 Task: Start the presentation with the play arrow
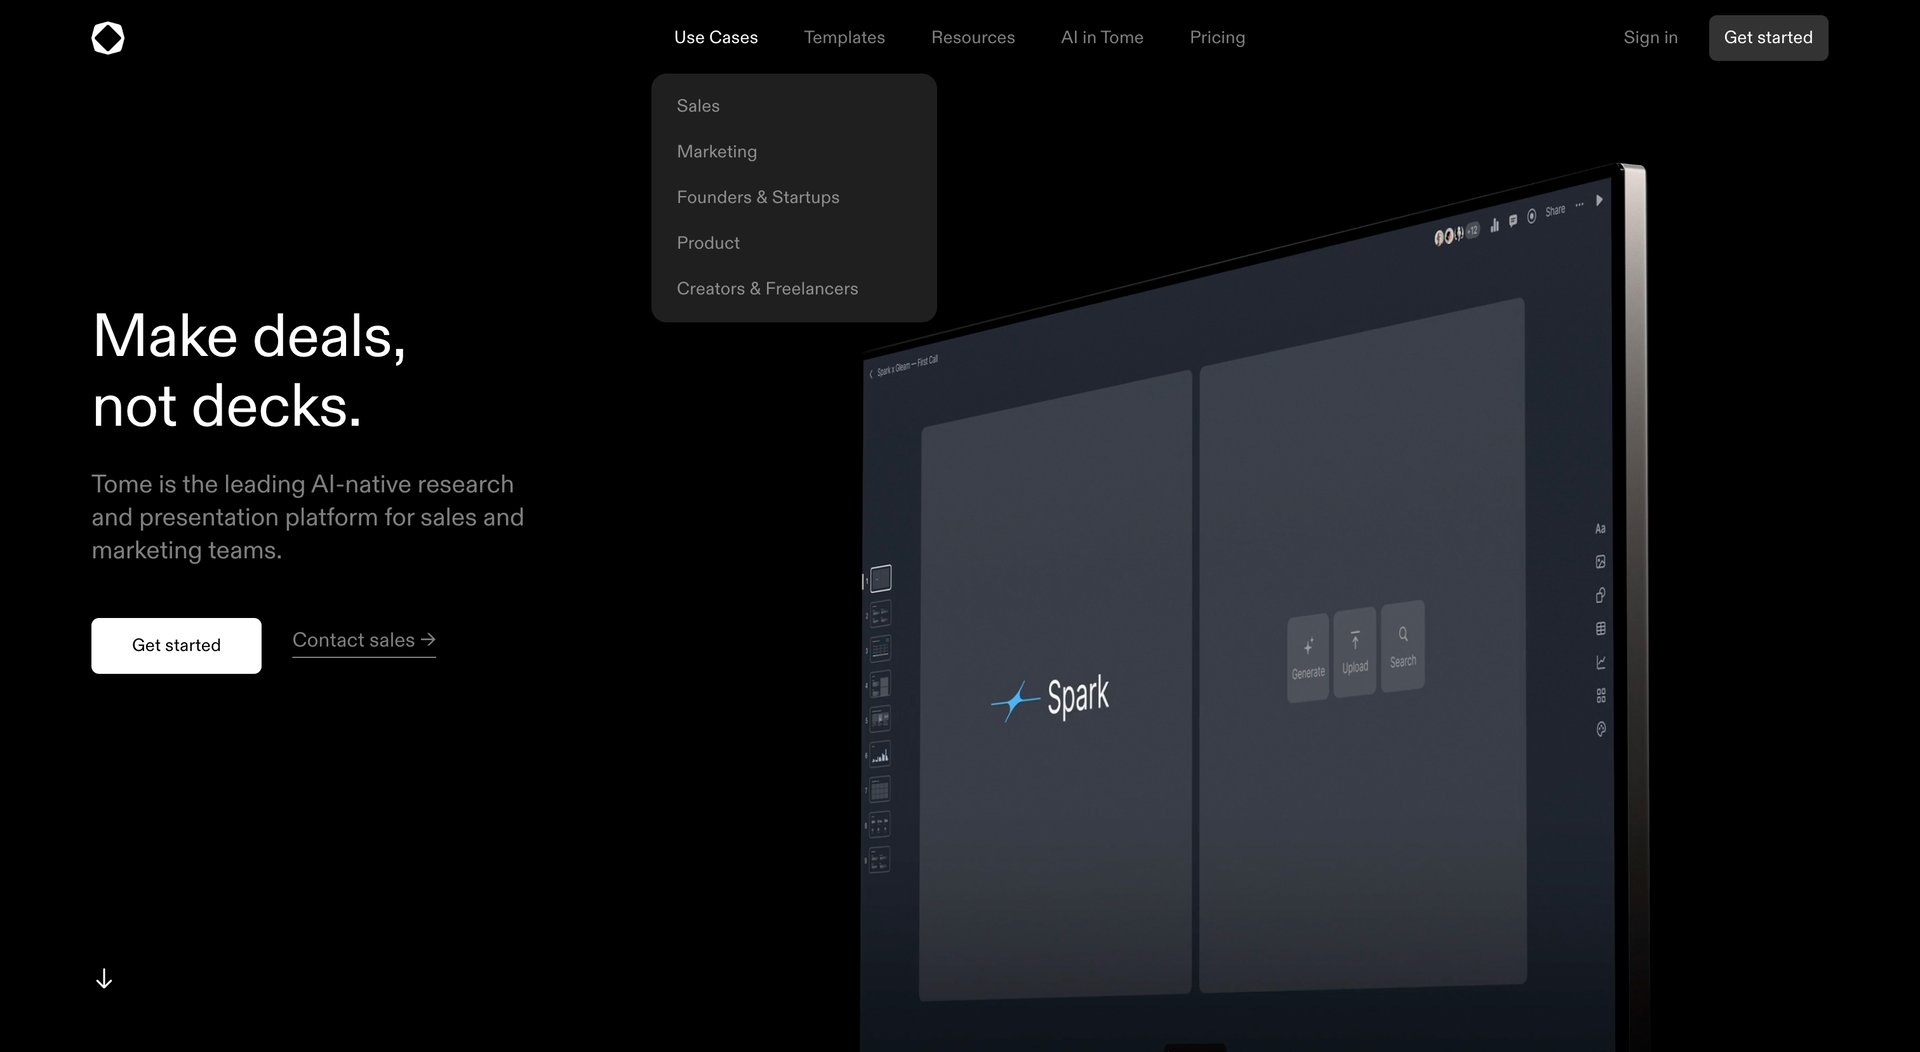pos(1600,199)
